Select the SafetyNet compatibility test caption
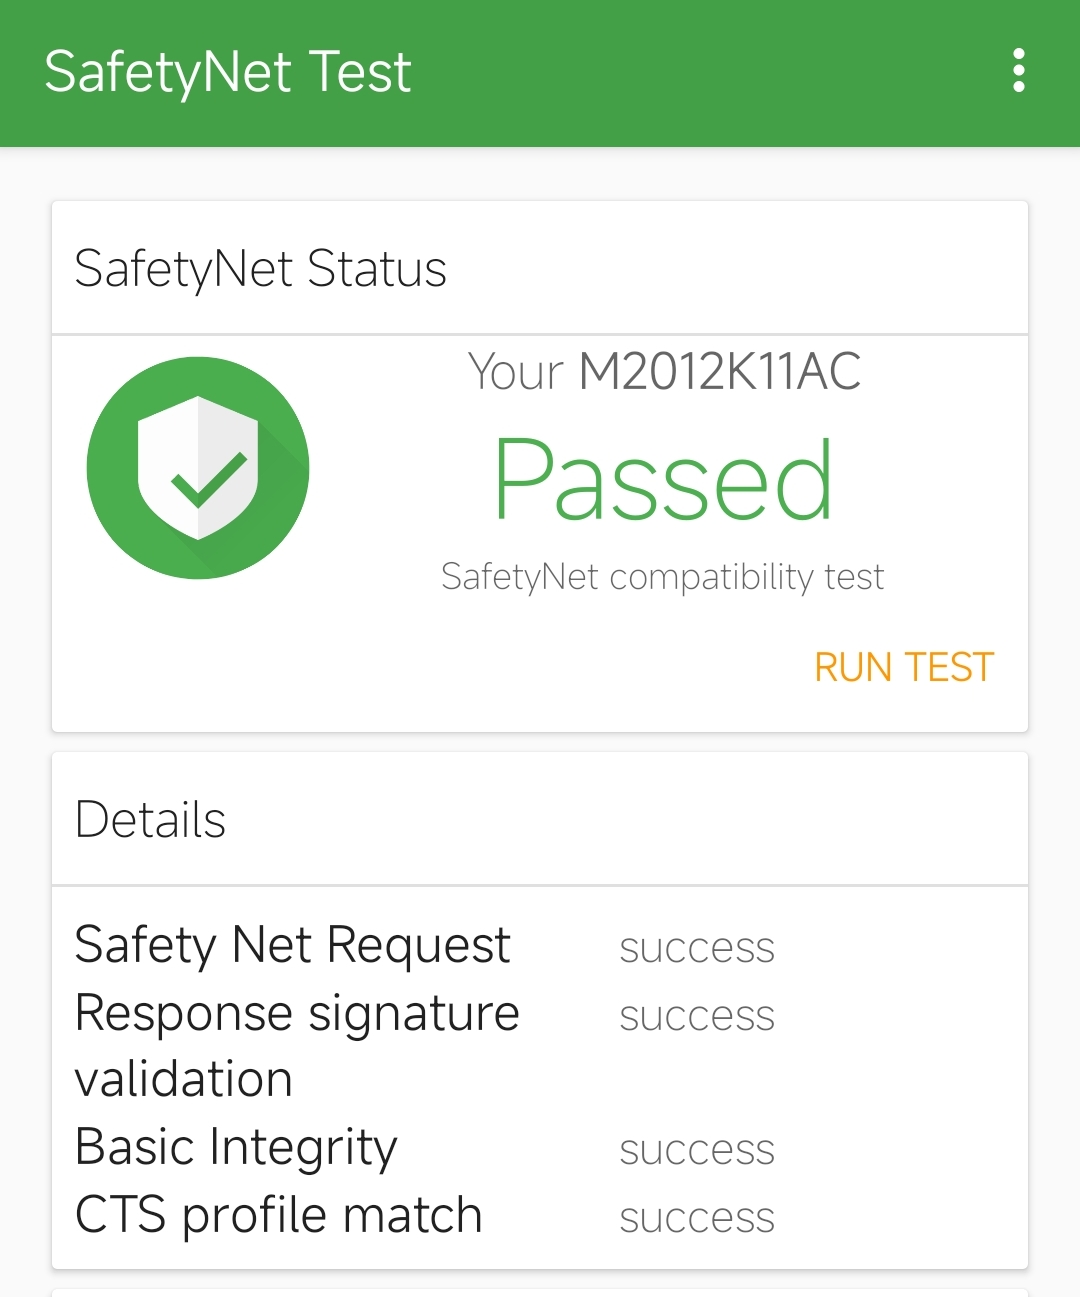 pos(663,577)
